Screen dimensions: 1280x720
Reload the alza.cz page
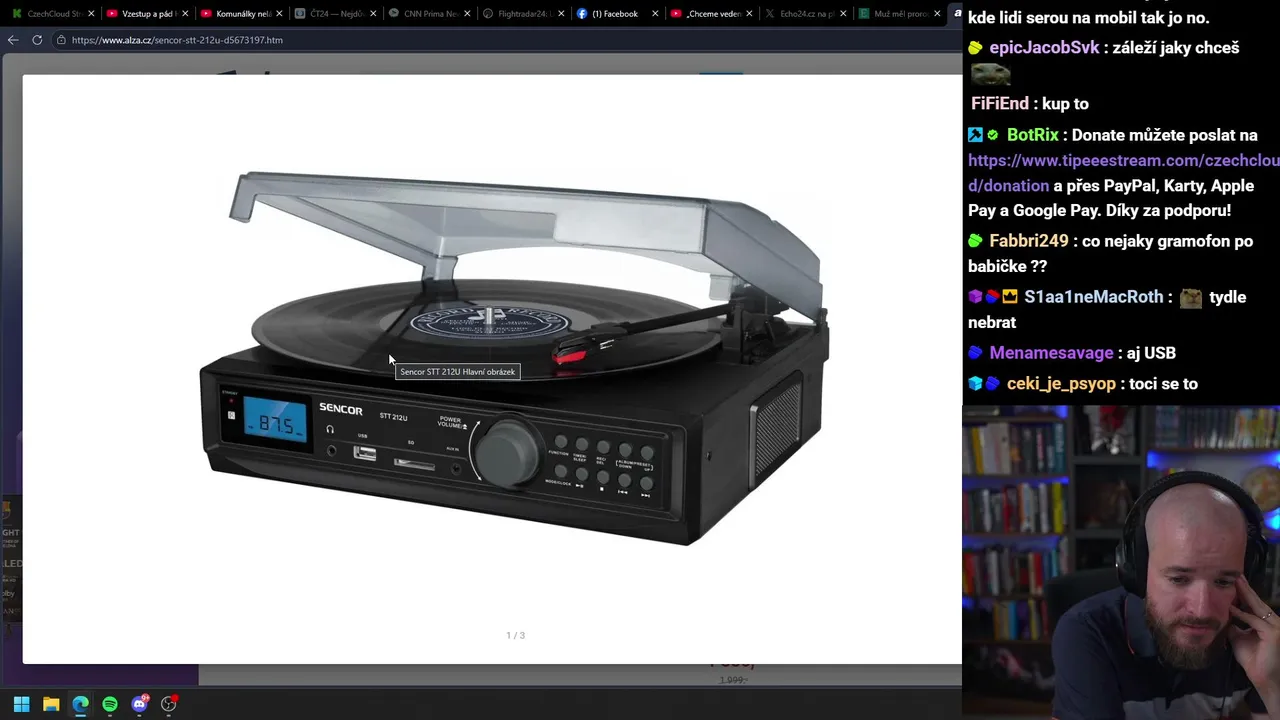click(37, 40)
